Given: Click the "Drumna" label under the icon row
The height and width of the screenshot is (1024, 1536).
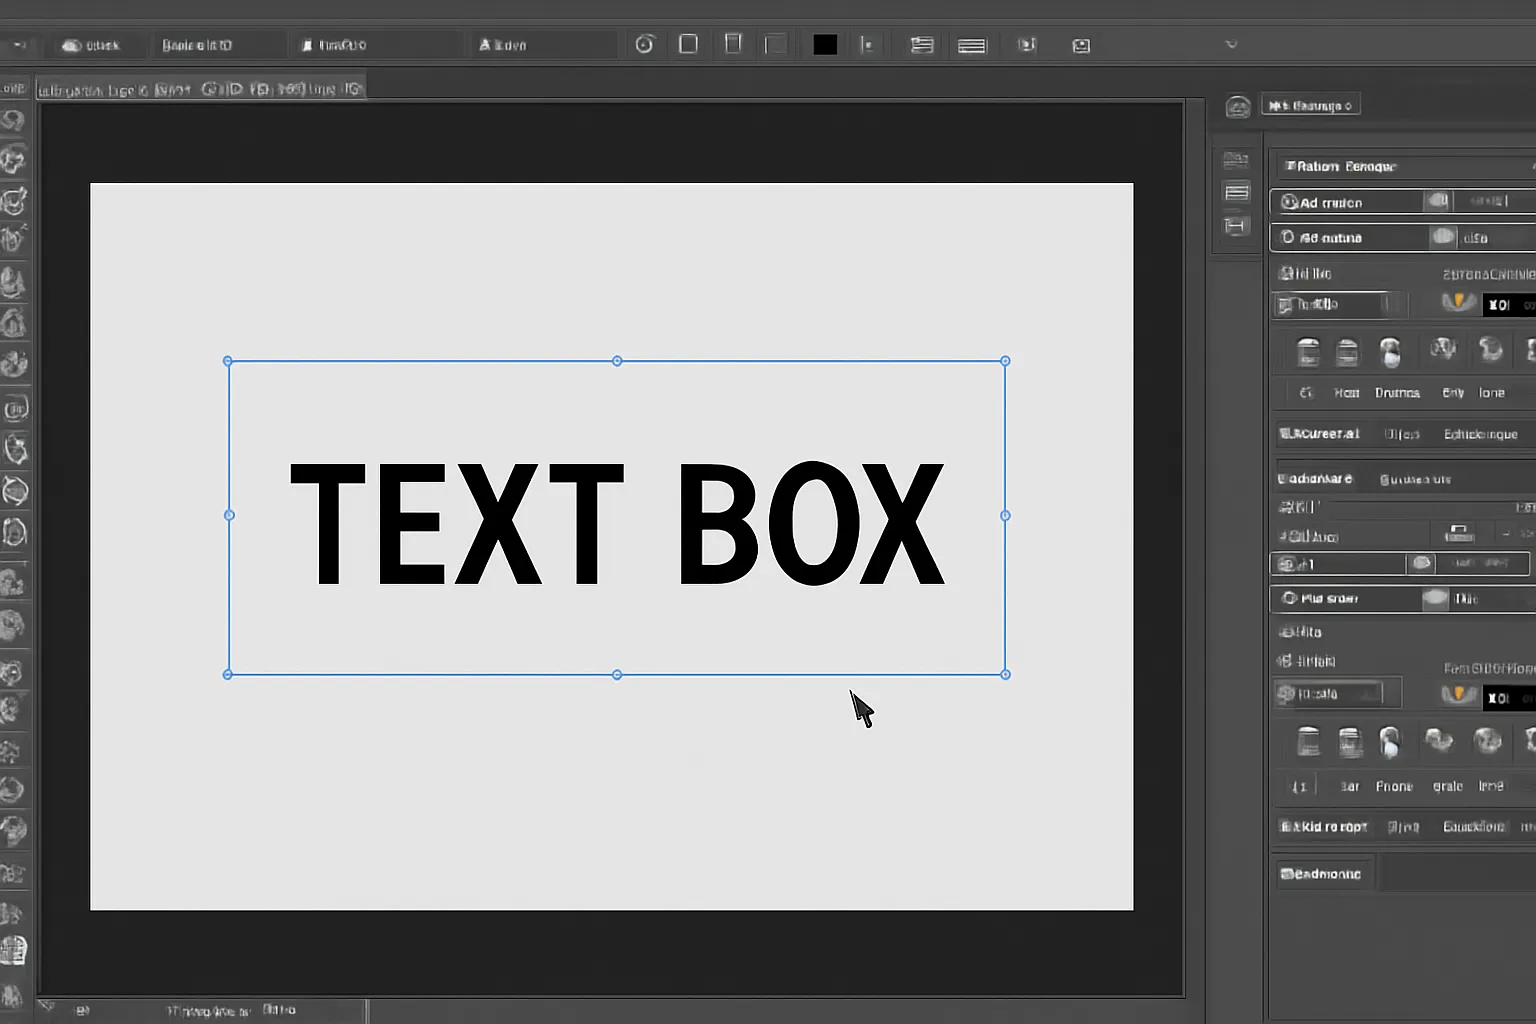Looking at the screenshot, I should point(1397,393).
